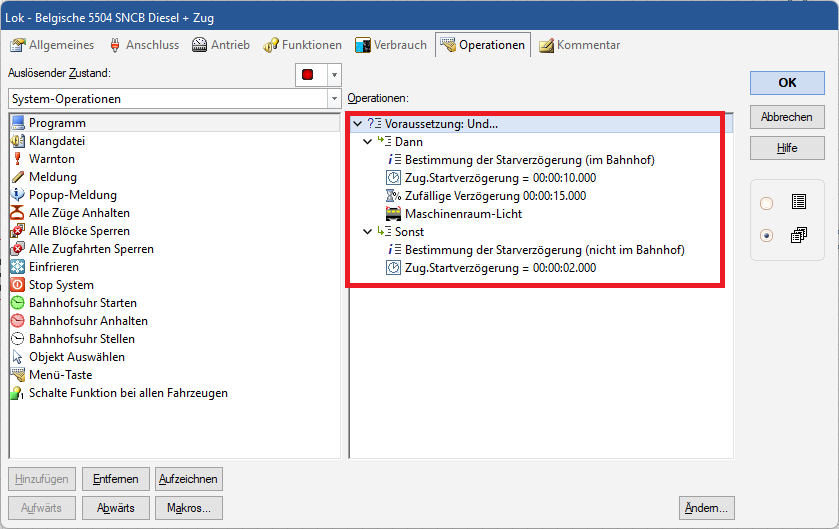
Task: Click the Maschinenraum-Licht operation icon
Action: [394, 214]
